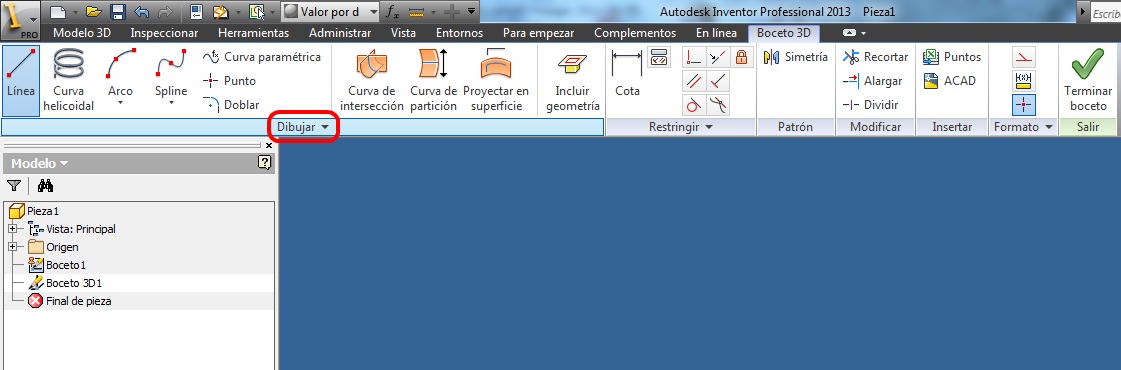Open the Spline tool dropdown arrow
1121x370 pixels.
[x=171, y=103]
